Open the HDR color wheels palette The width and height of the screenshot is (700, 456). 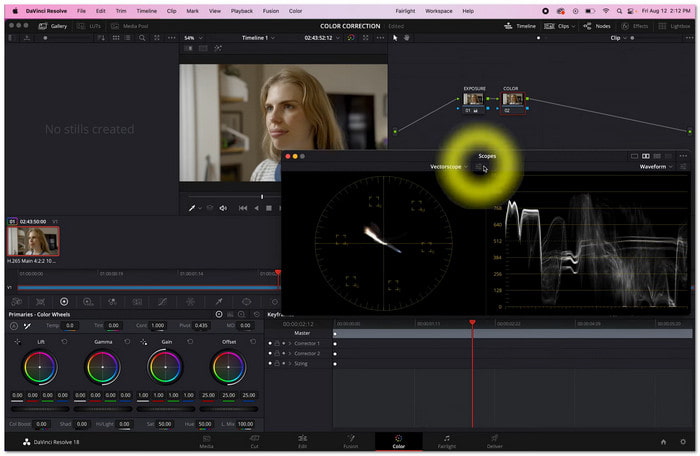88,302
